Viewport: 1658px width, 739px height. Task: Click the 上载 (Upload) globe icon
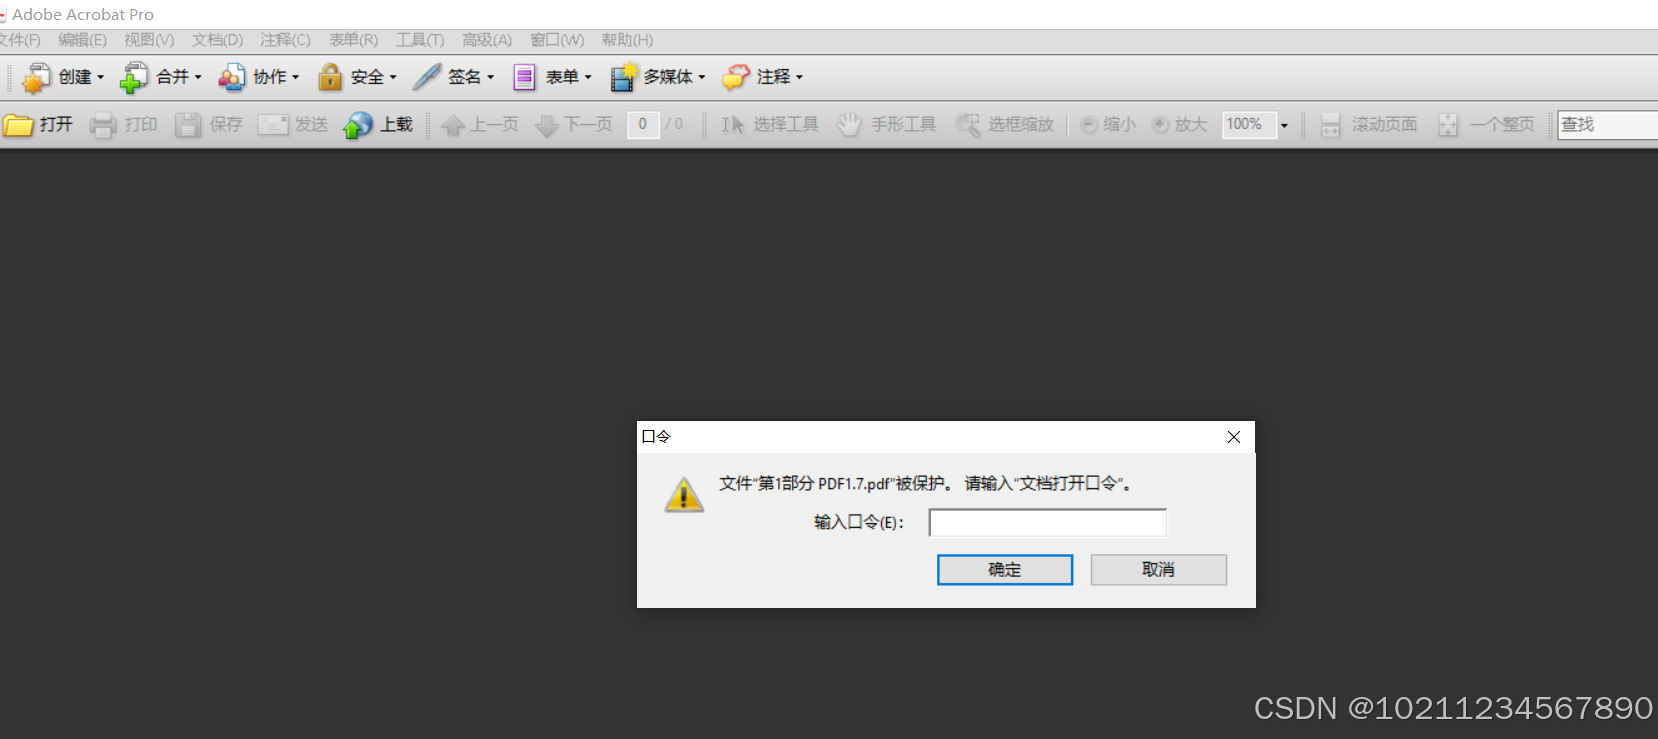(x=358, y=125)
